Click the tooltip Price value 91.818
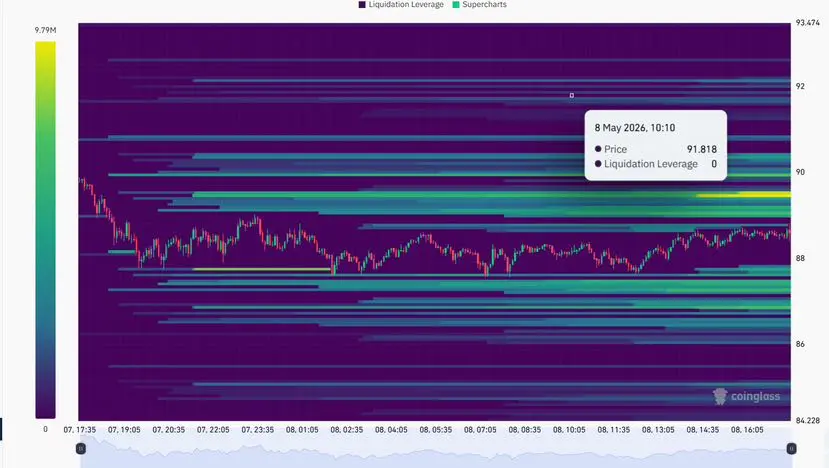 (x=702, y=149)
